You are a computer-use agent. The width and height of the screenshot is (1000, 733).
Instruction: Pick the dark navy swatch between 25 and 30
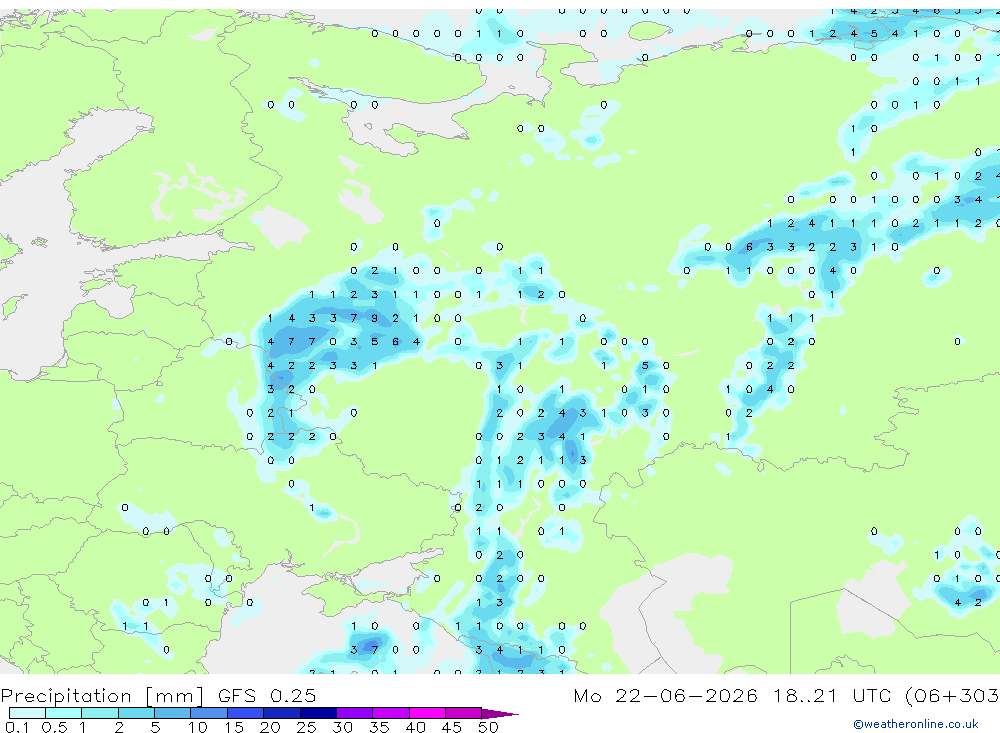pos(318,713)
